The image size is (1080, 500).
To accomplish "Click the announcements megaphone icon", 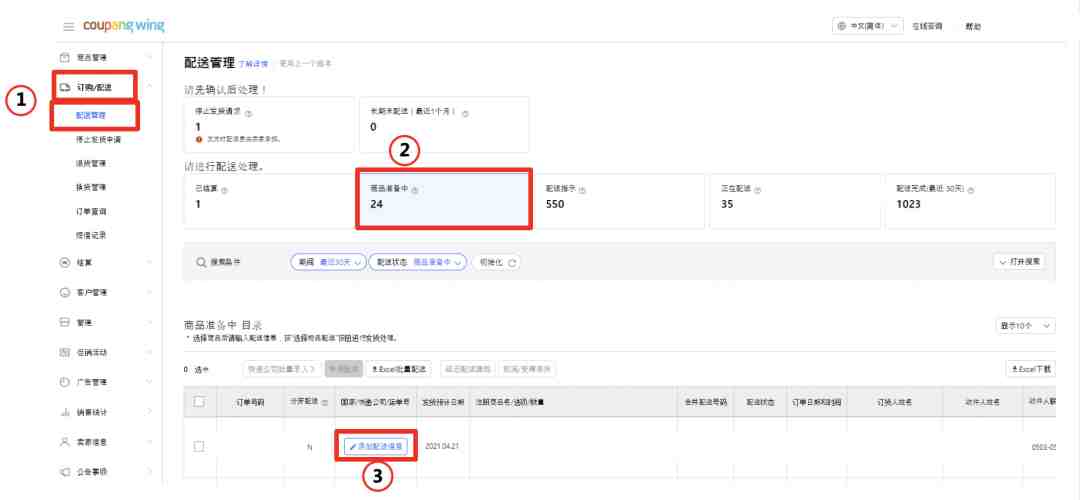I will coord(65,472).
